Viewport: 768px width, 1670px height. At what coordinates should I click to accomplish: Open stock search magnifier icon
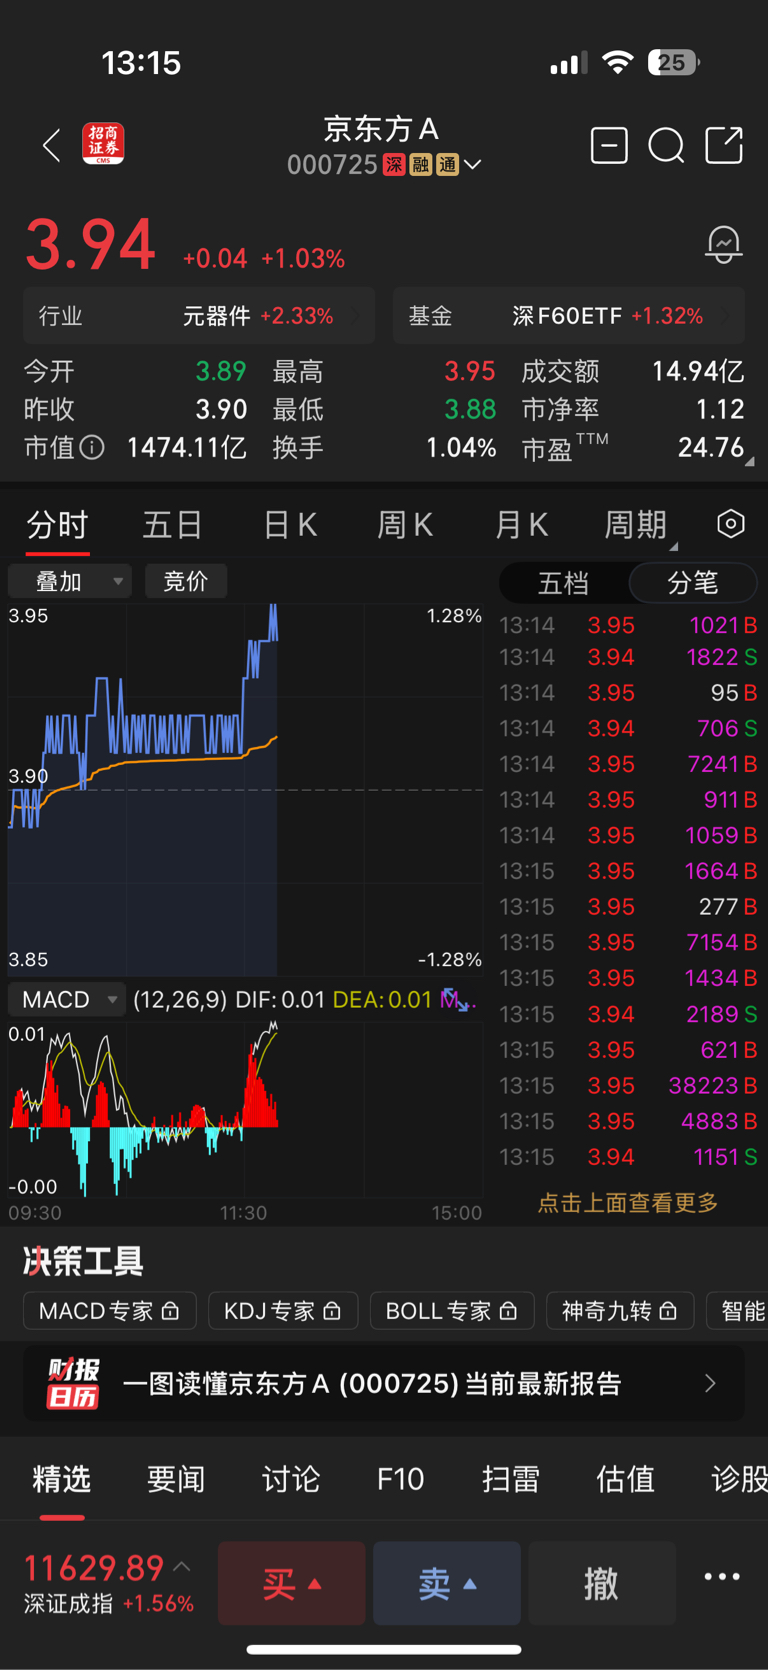click(666, 146)
